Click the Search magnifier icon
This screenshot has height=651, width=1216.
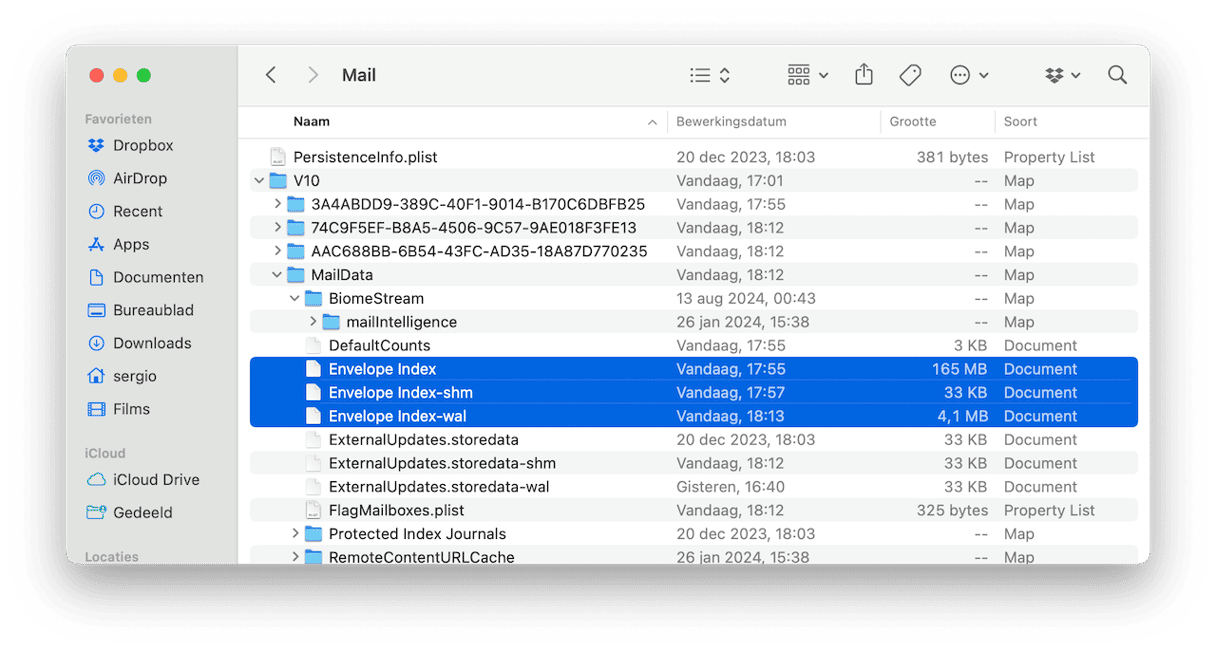(1117, 75)
